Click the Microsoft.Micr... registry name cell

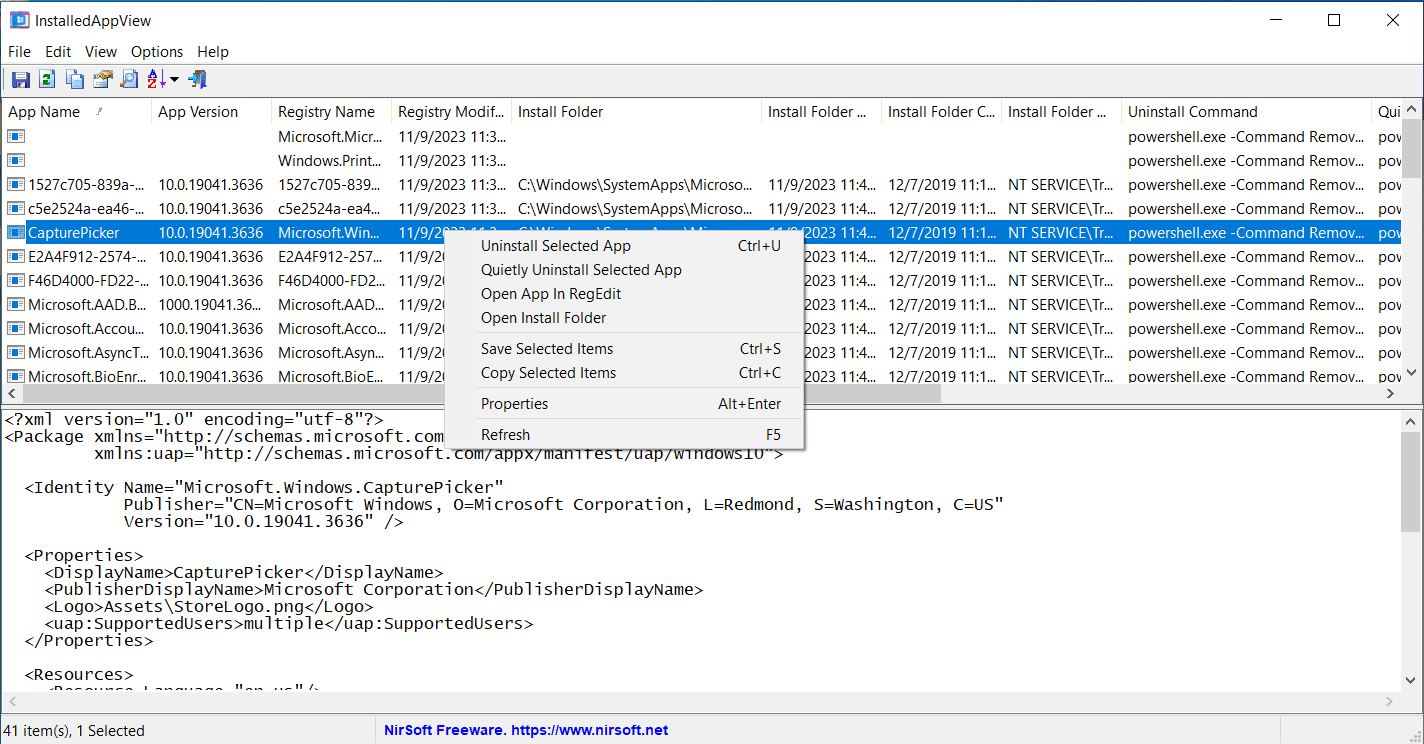tap(329, 137)
